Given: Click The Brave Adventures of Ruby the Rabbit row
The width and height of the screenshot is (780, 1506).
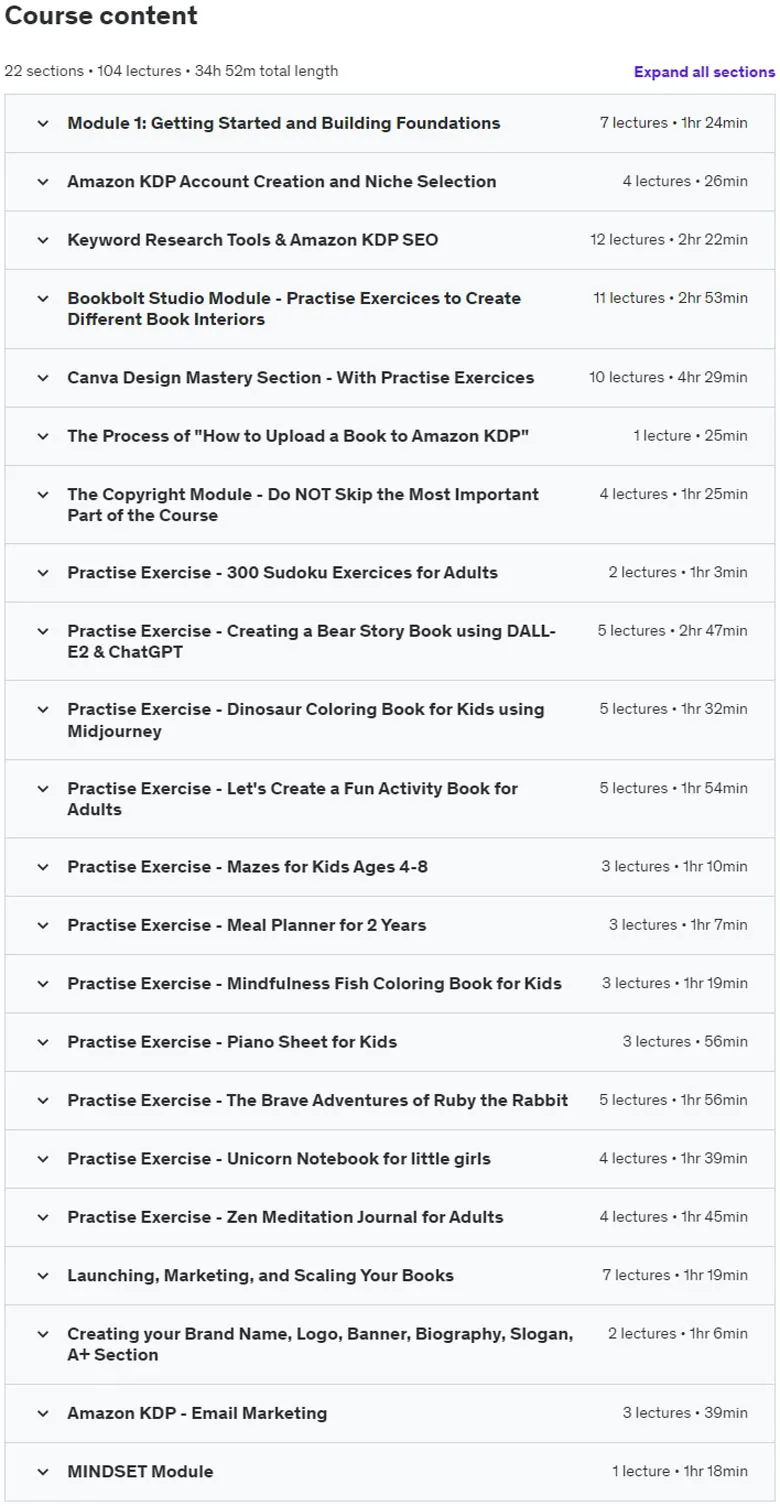Looking at the screenshot, I should pos(390,1100).
